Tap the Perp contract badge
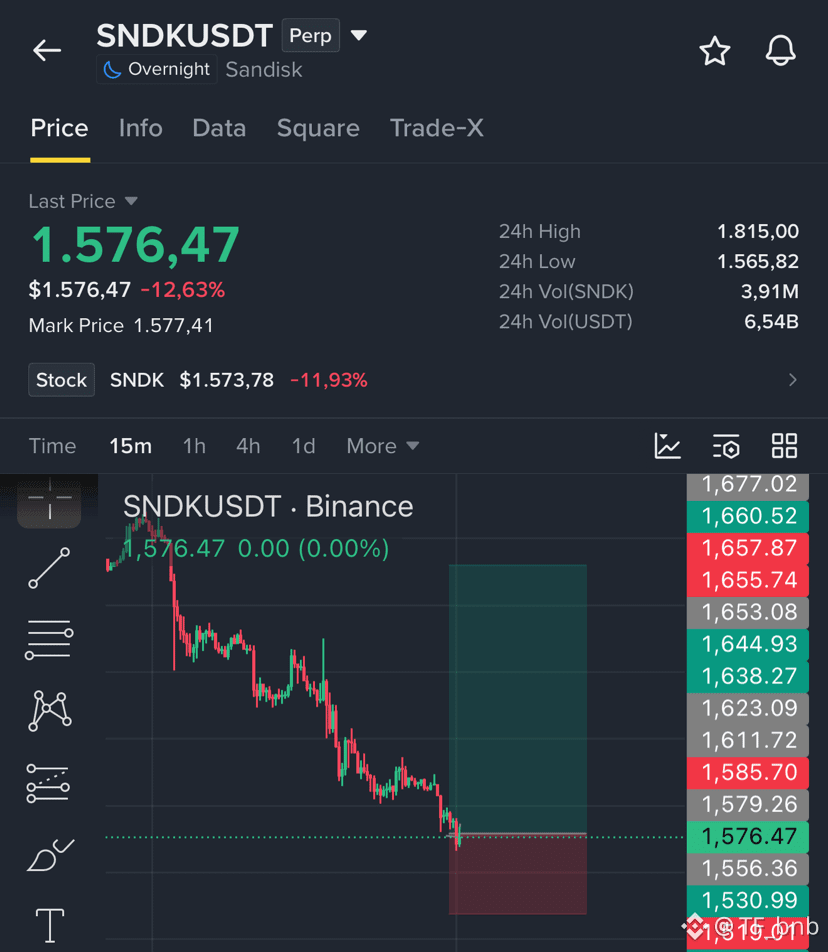This screenshot has height=952, width=828. pos(310,36)
